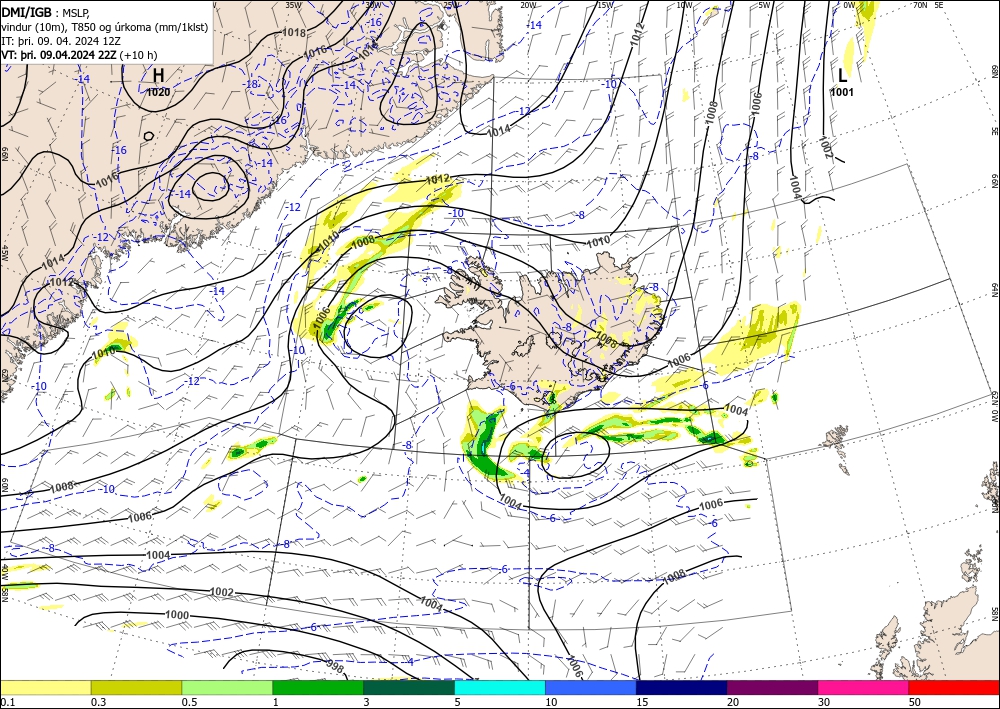This screenshot has width=1000, height=709.
Task: Click the legend value 0.1
Action: pos(6,702)
